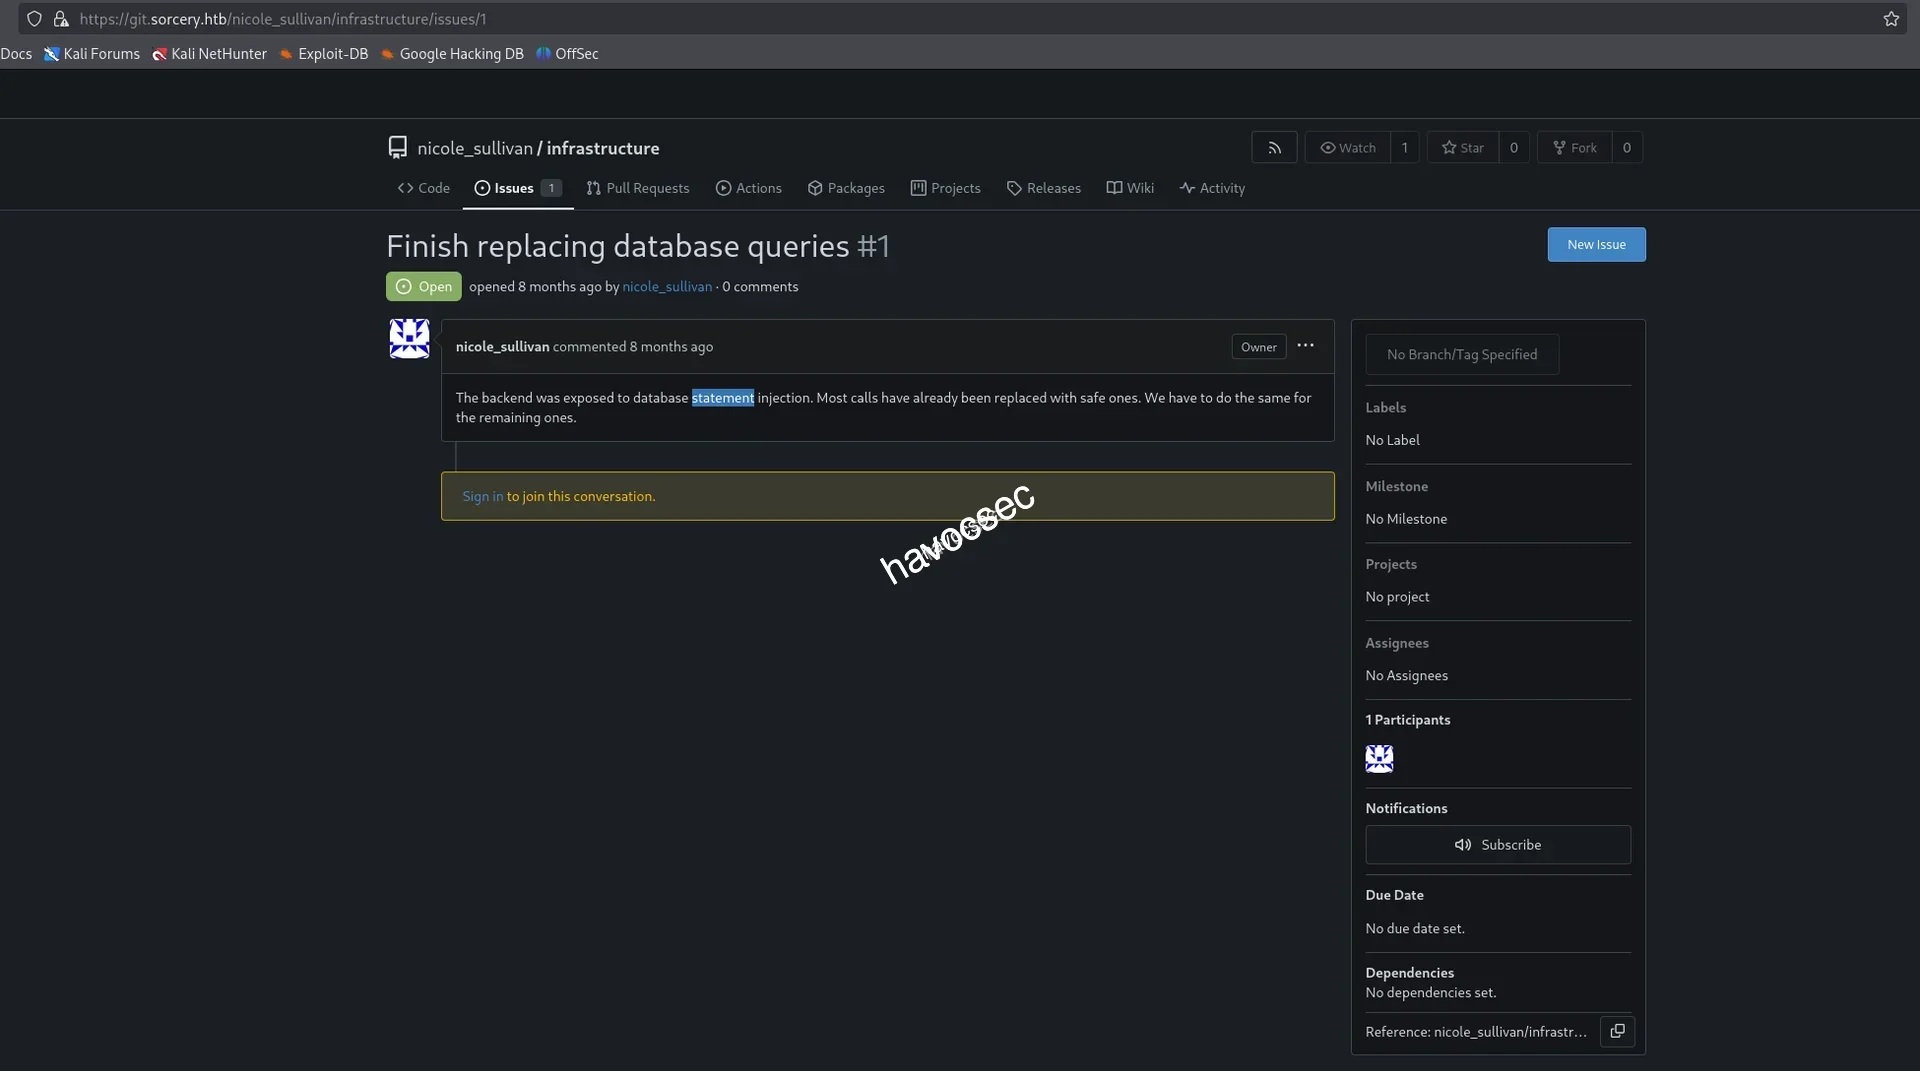
Task: Open the comment options ellipsis menu
Action: click(x=1304, y=346)
